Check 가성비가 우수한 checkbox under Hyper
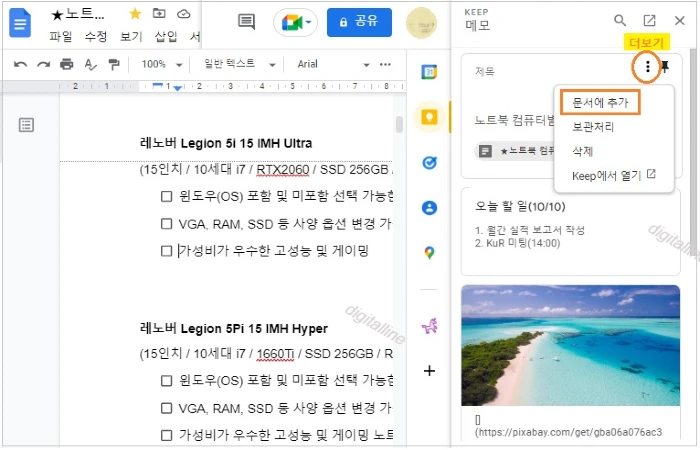Viewport: 700px width, 450px height. (x=167, y=435)
